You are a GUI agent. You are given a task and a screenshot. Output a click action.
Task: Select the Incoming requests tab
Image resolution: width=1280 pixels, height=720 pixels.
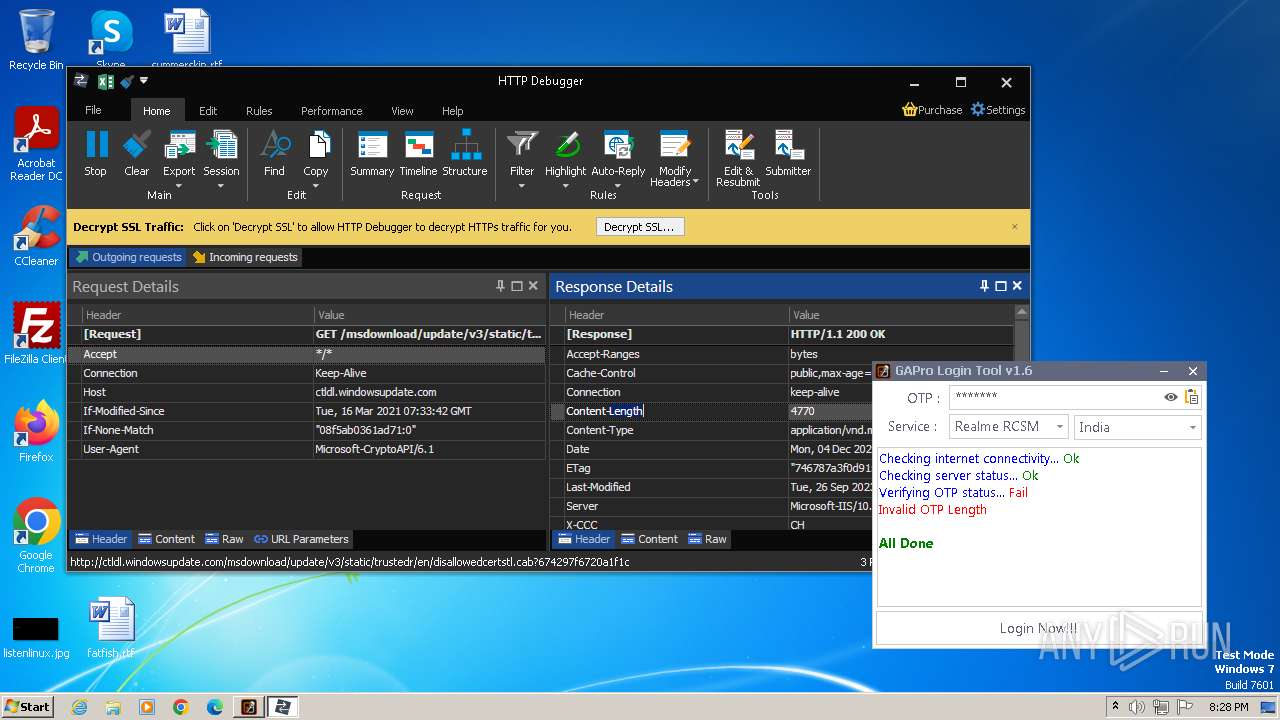[245, 257]
